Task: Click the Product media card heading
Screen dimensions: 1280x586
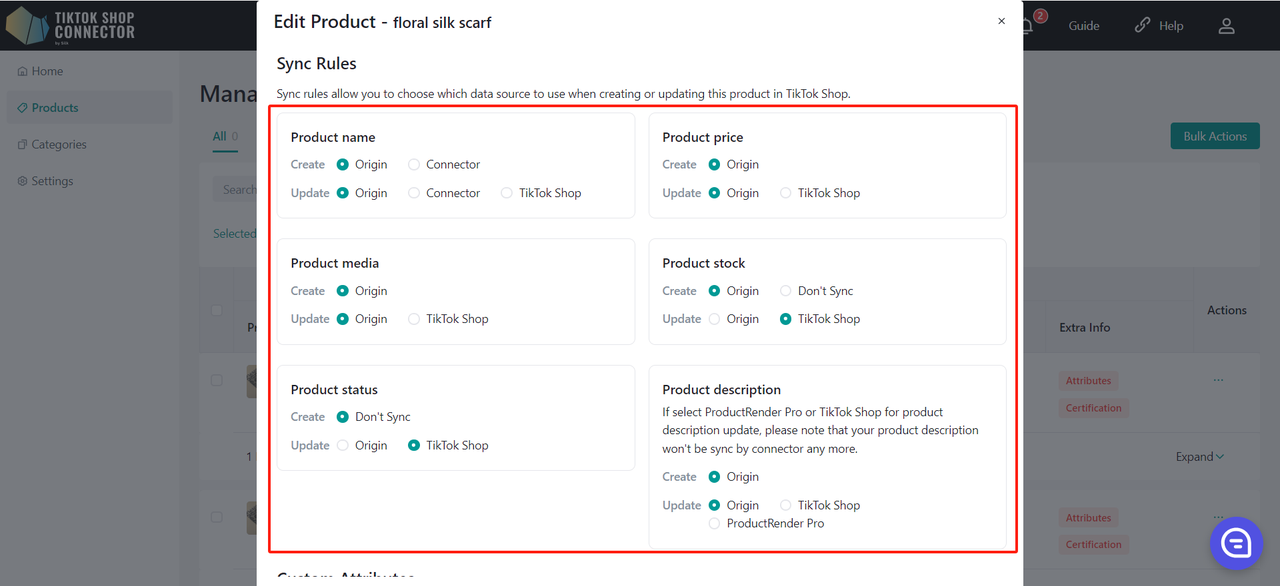Action: point(335,264)
